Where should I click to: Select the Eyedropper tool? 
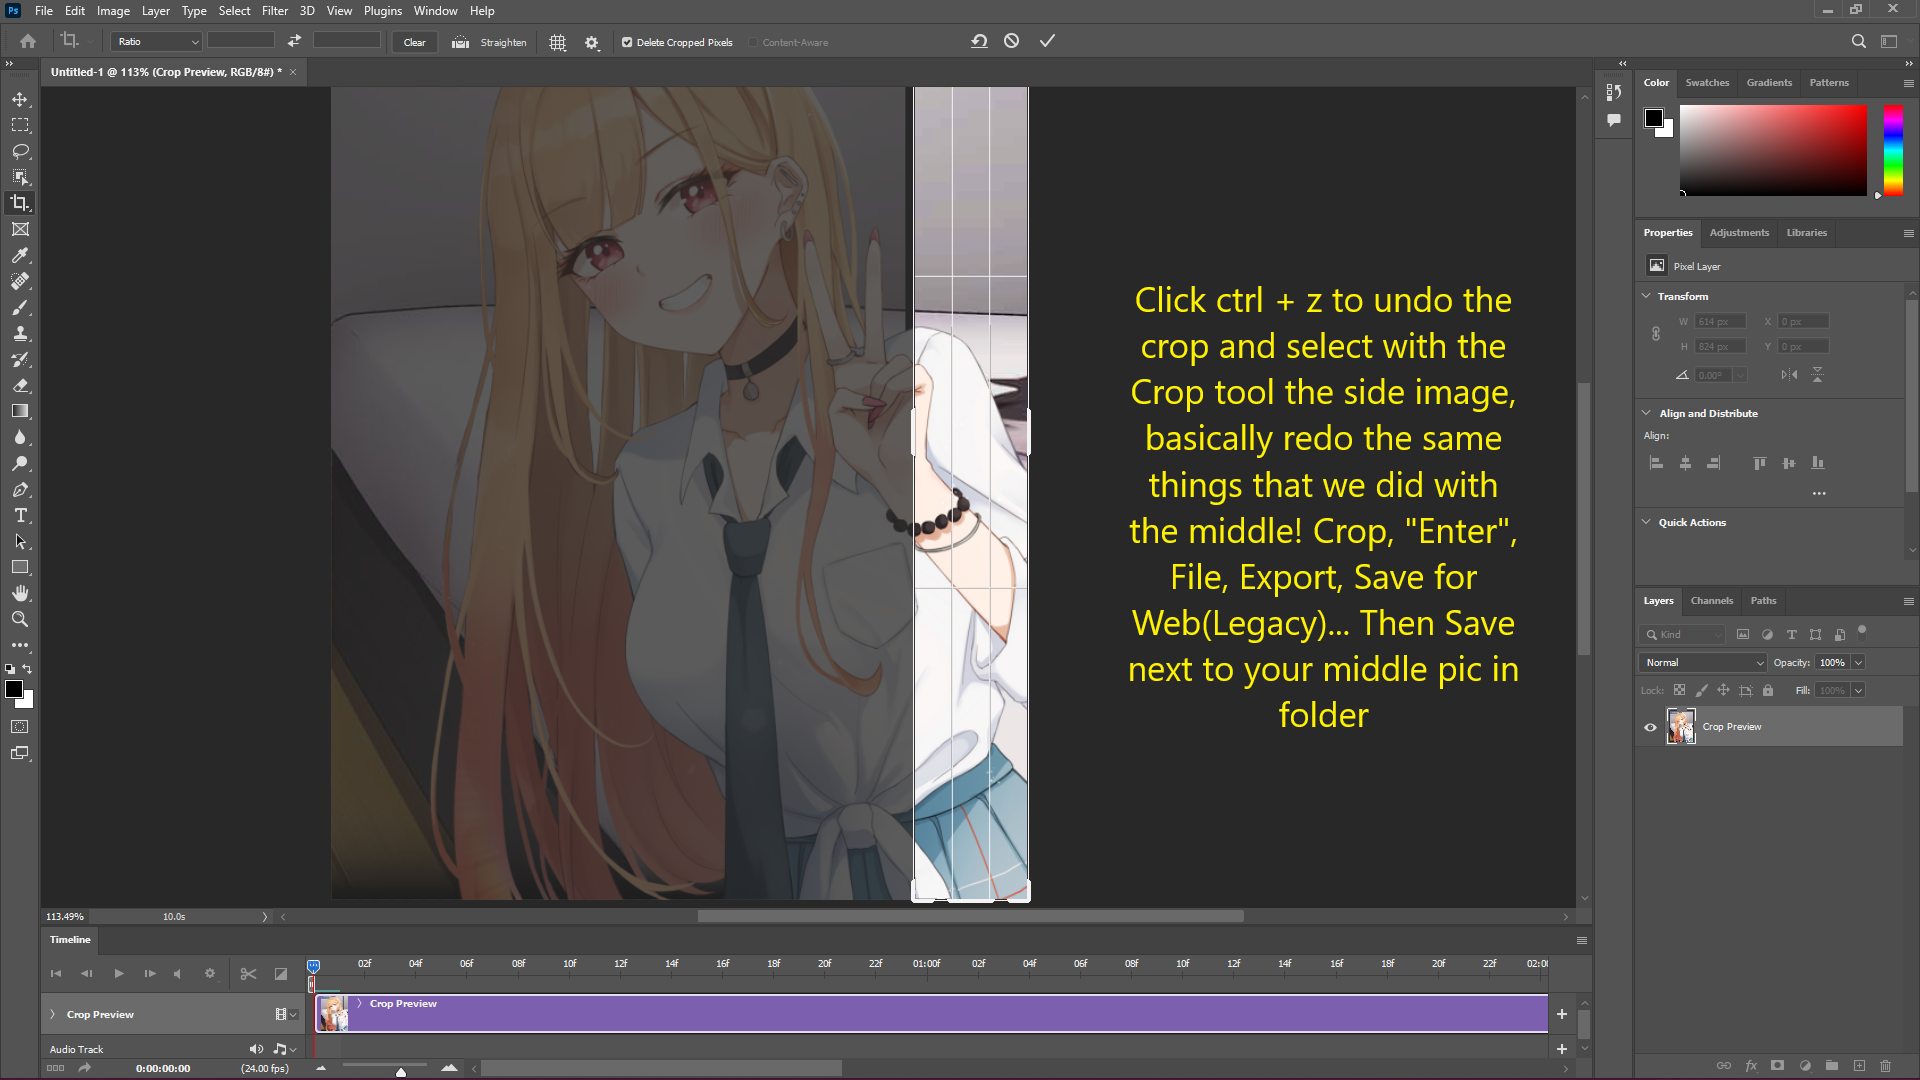click(20, 255)
